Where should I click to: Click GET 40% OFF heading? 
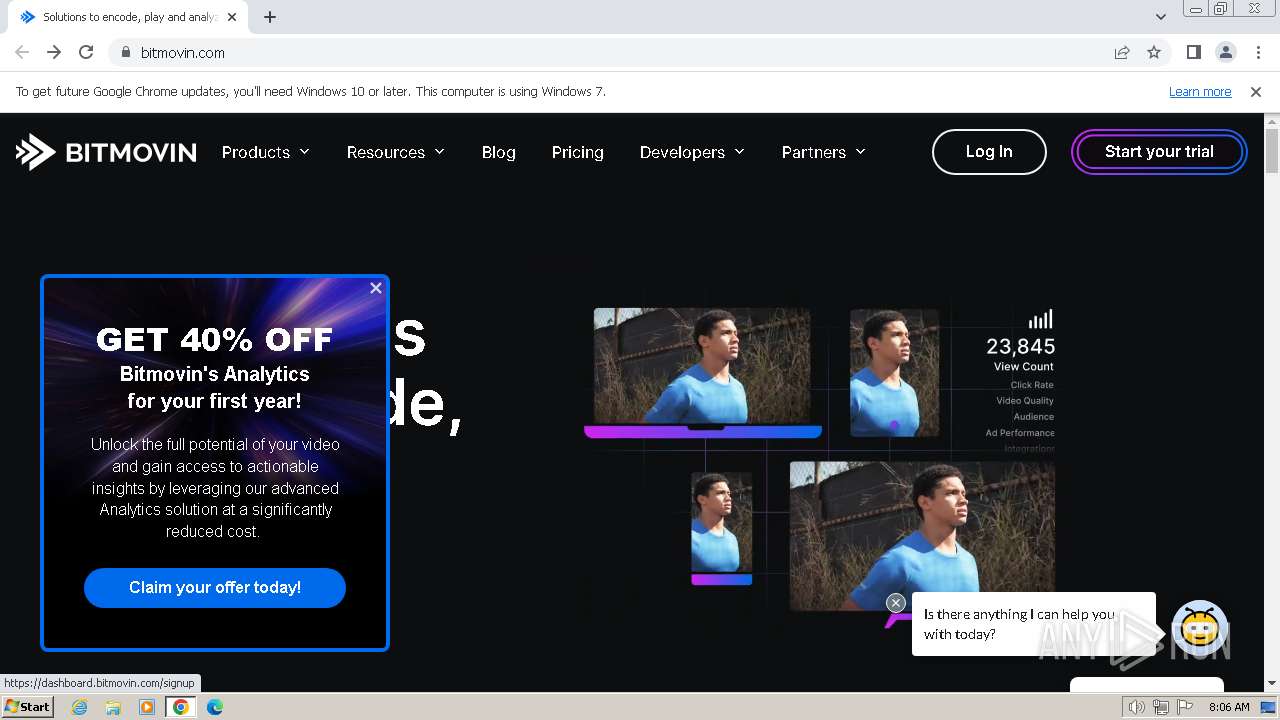tap(214, 340)
